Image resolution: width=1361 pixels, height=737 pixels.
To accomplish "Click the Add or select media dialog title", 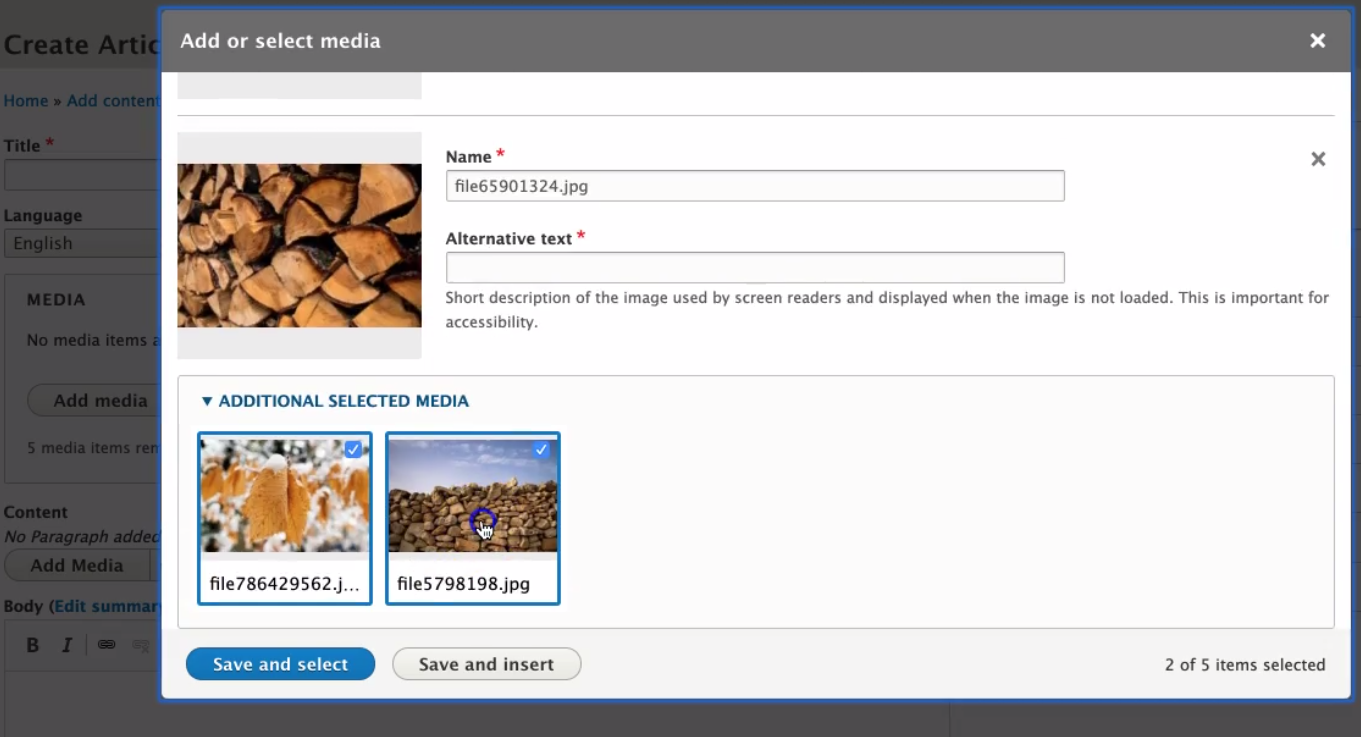I will click(280, 41).
